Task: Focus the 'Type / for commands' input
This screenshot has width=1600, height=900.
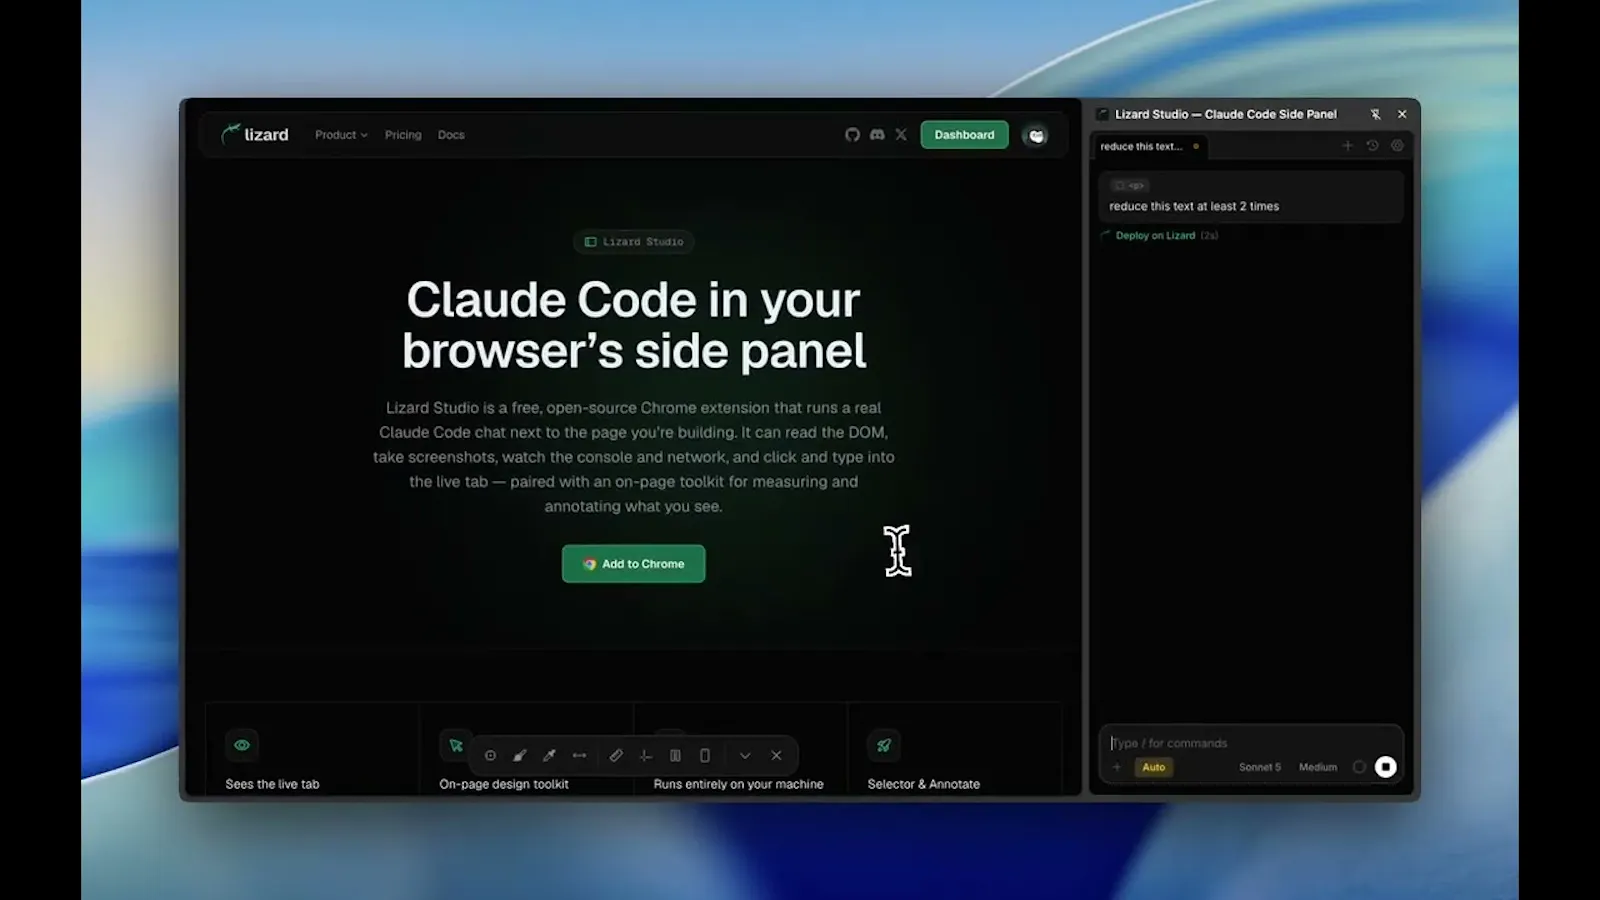Action: (x=1250, y=743)
